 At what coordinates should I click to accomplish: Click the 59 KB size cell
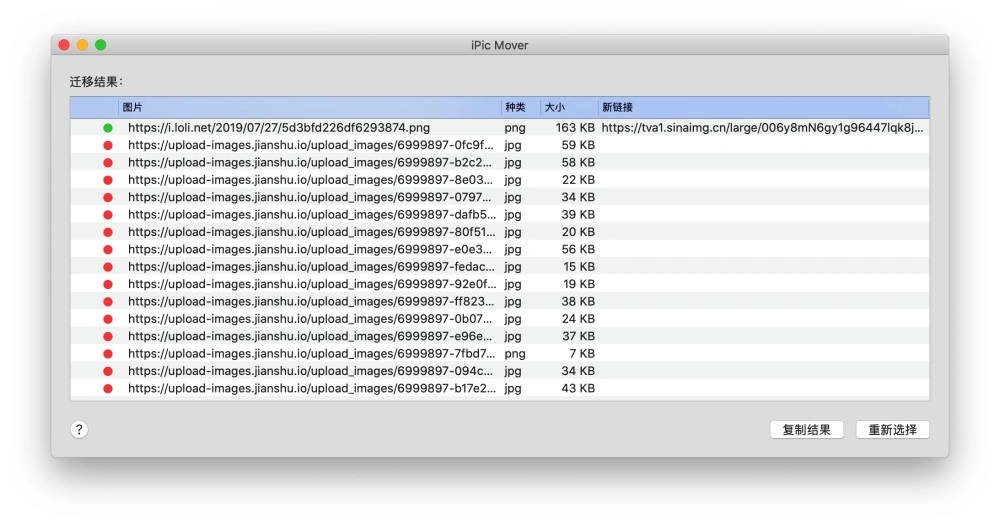[x=578, y=145]
